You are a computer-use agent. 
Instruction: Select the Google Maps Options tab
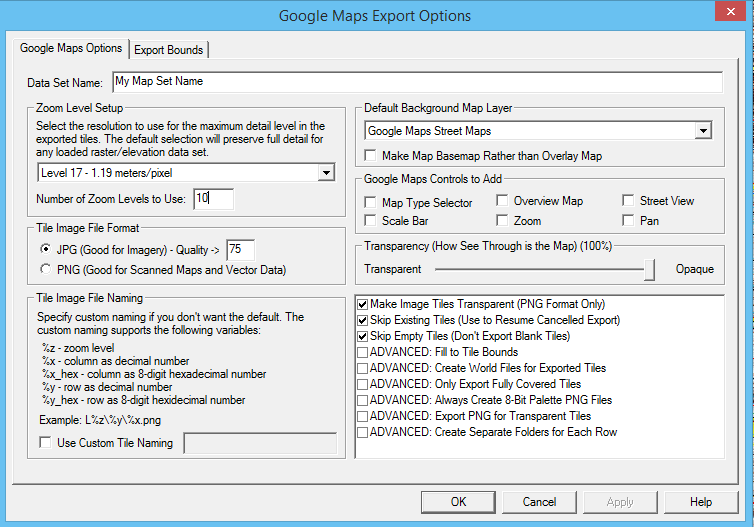coord(71,48)
